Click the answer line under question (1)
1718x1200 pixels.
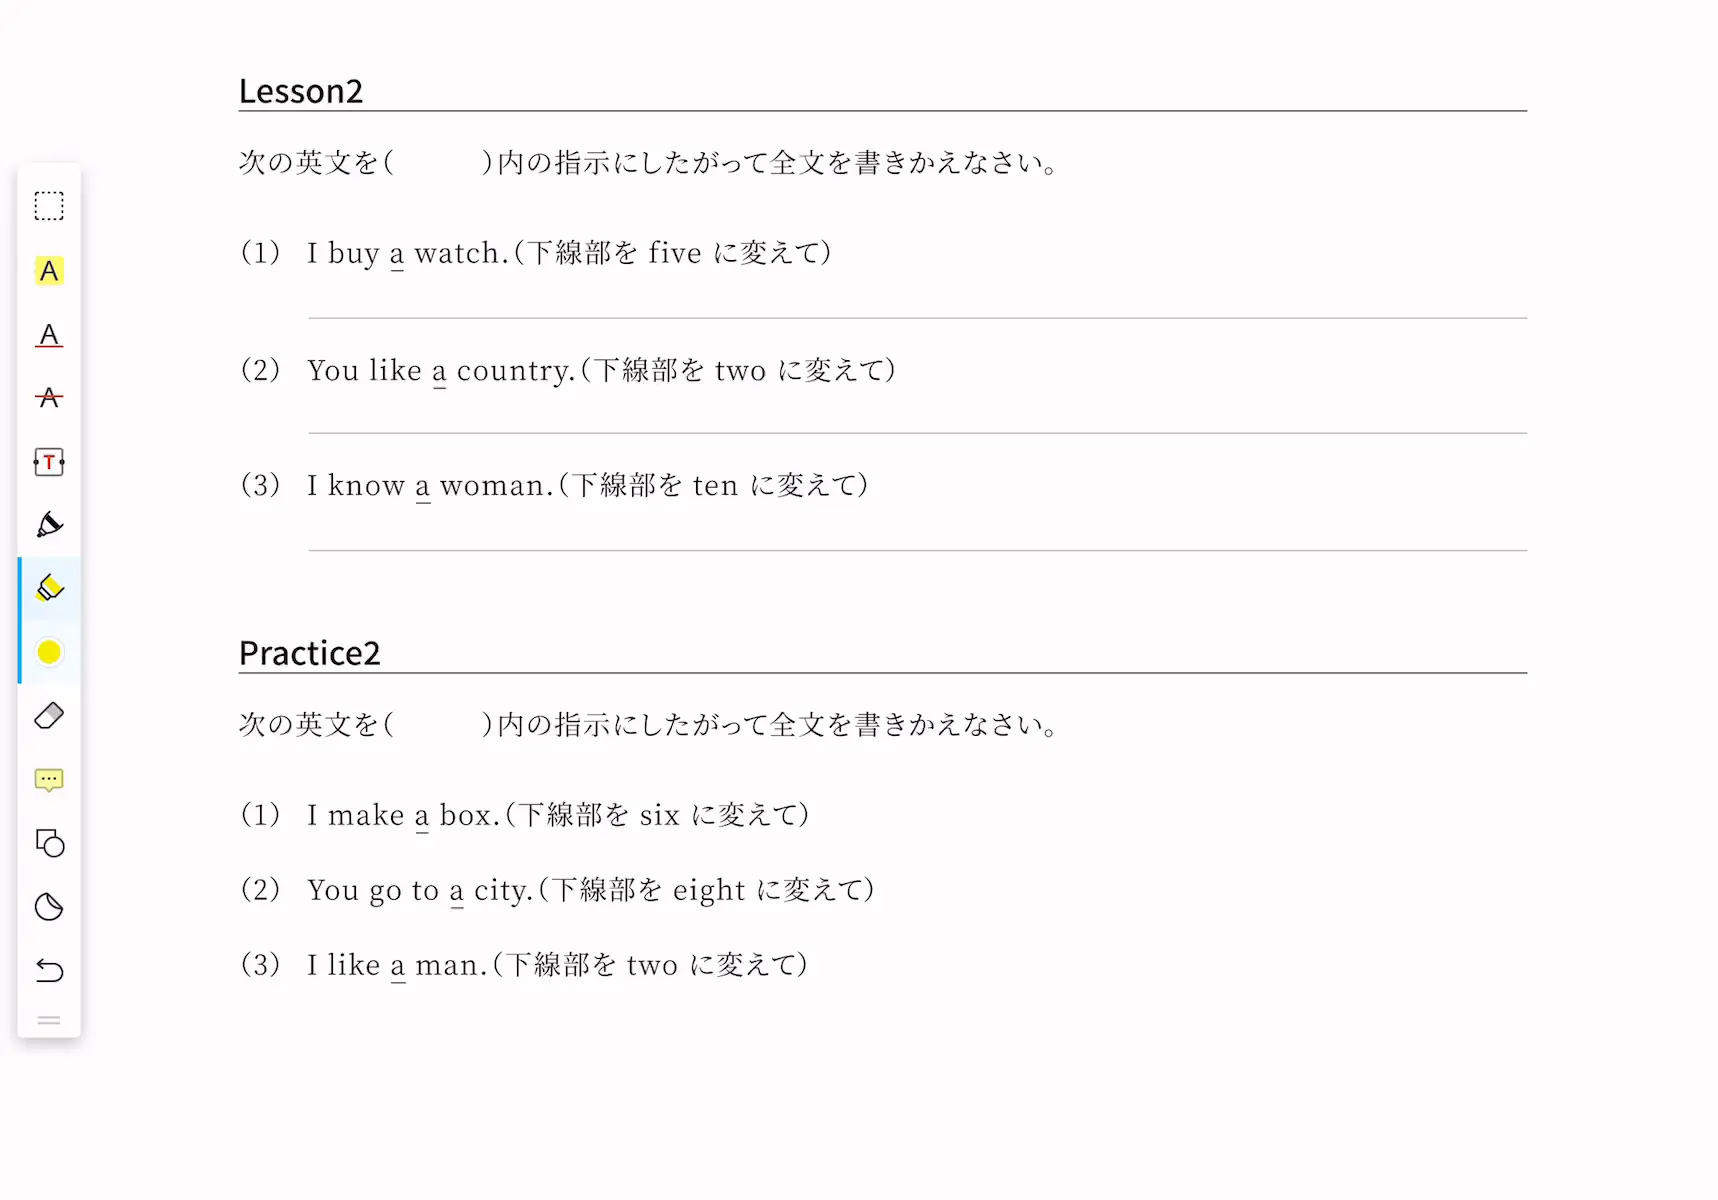tap(917, 318)
